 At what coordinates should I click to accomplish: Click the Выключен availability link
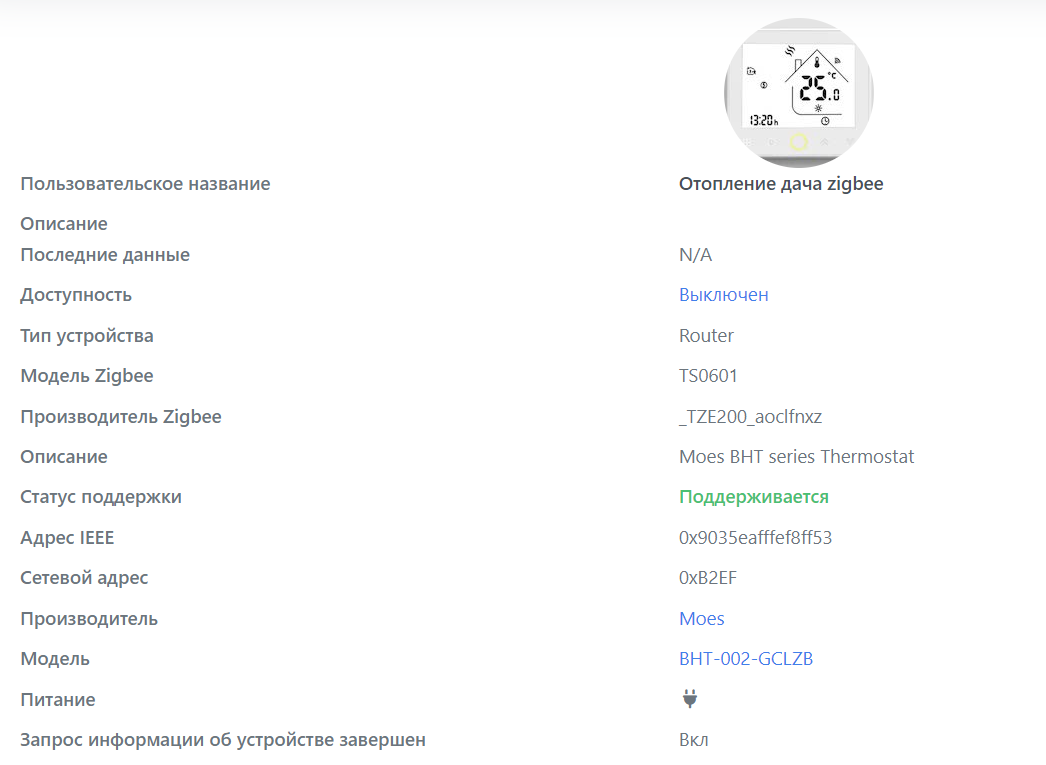pos(723,294)
